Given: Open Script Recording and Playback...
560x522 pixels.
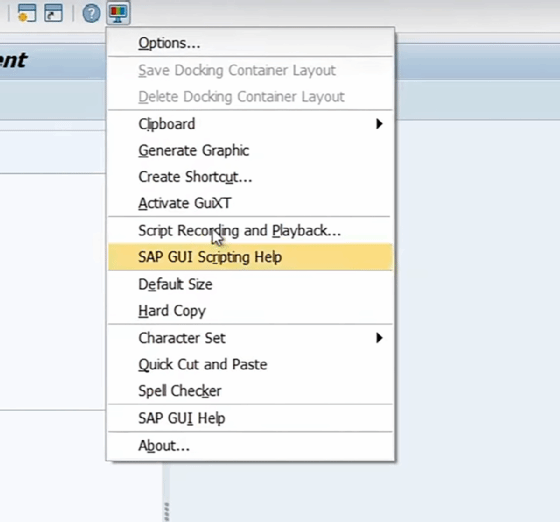Looking at the screenshot, I should tap(250, 230).
